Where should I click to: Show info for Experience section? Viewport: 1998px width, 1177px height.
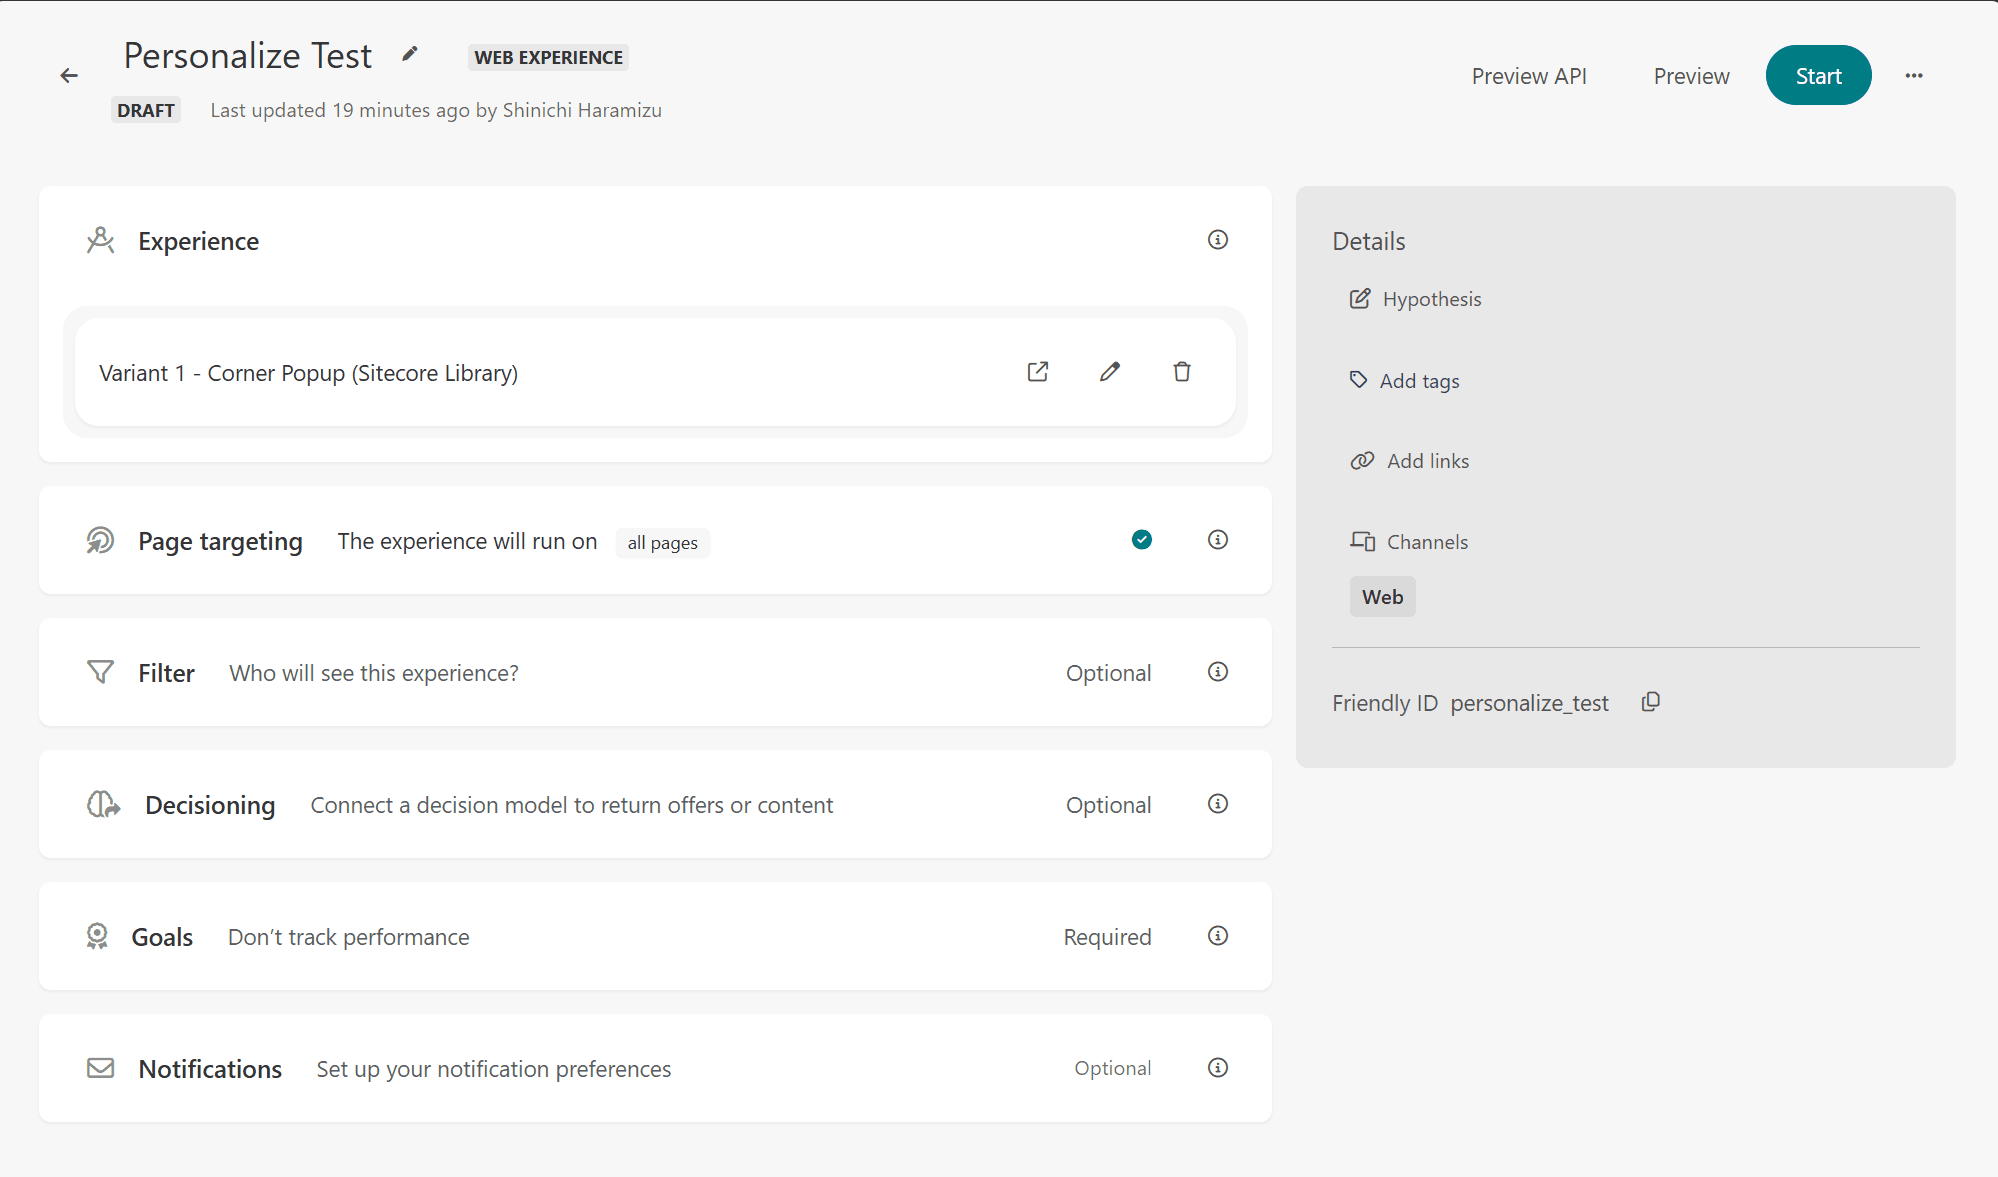point(1218,240)
